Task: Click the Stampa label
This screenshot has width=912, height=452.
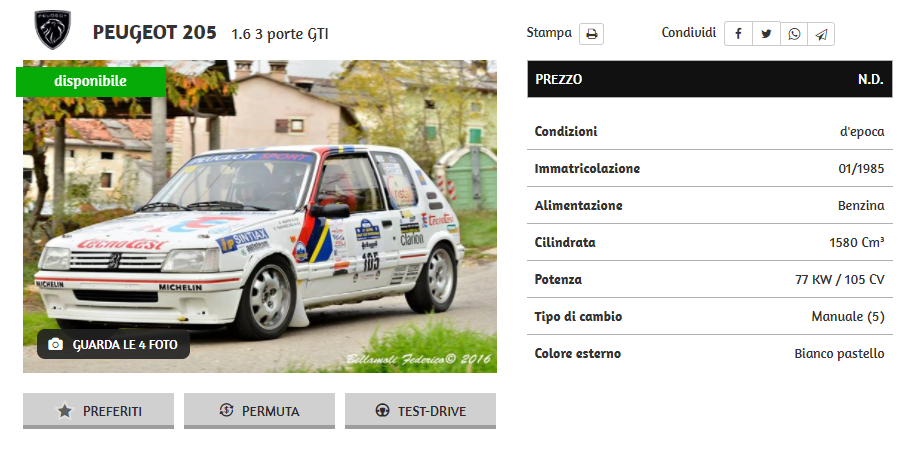Action: (x=549, y=33)
